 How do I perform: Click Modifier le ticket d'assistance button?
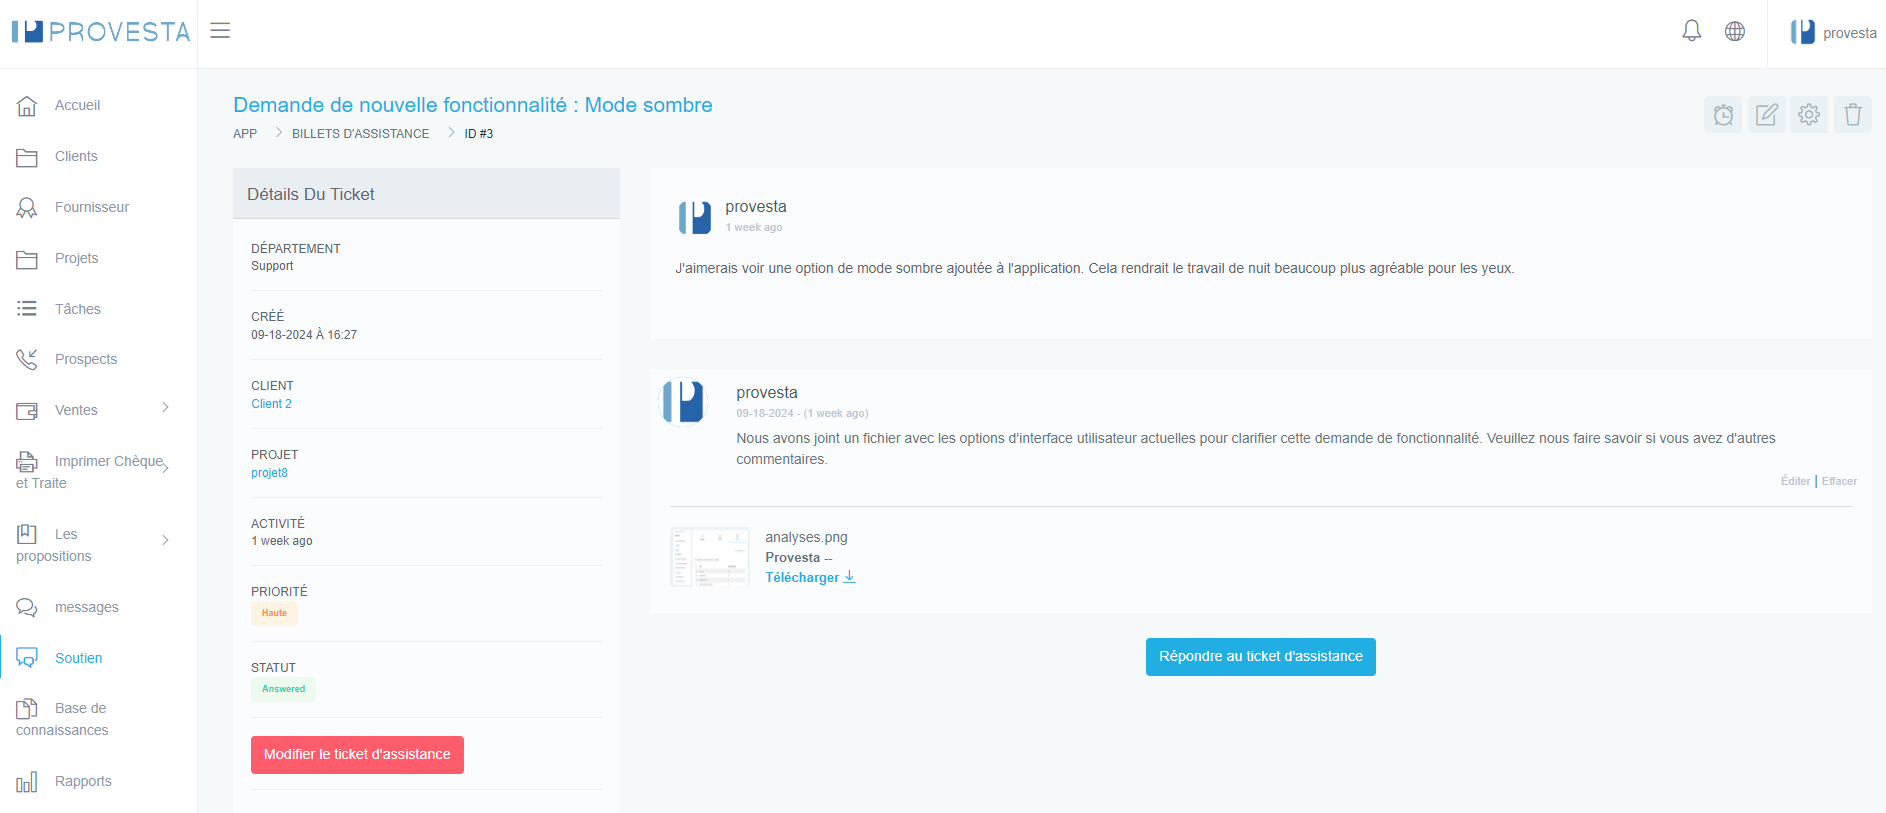(x=357, y=755)
